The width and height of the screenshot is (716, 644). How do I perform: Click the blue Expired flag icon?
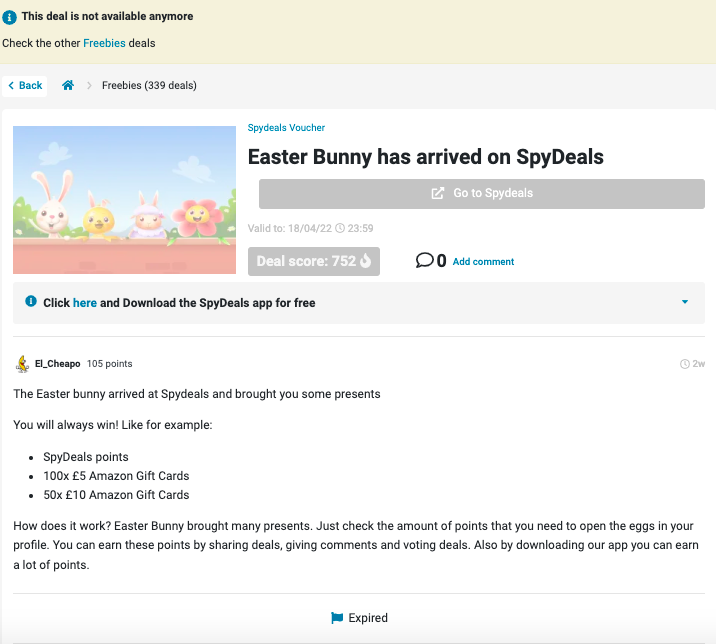point(337,618)
